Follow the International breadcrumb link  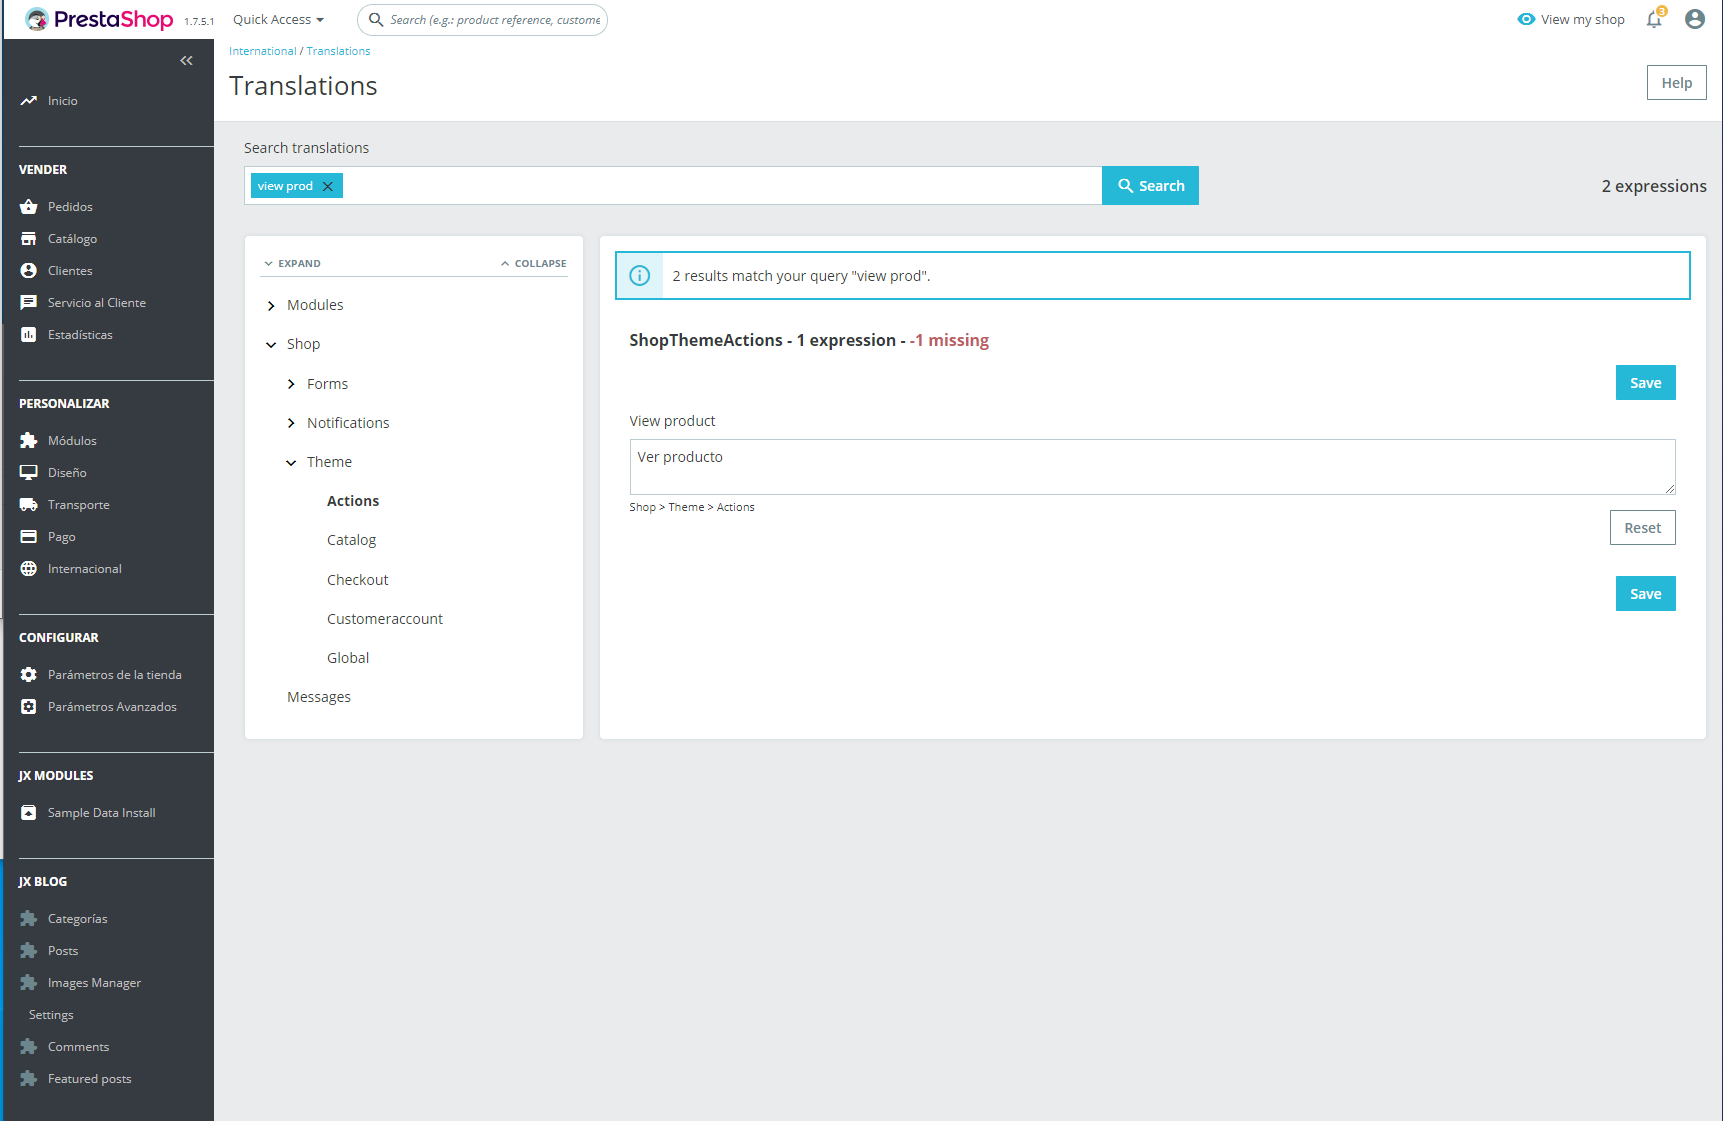click(x=263, y=51)
